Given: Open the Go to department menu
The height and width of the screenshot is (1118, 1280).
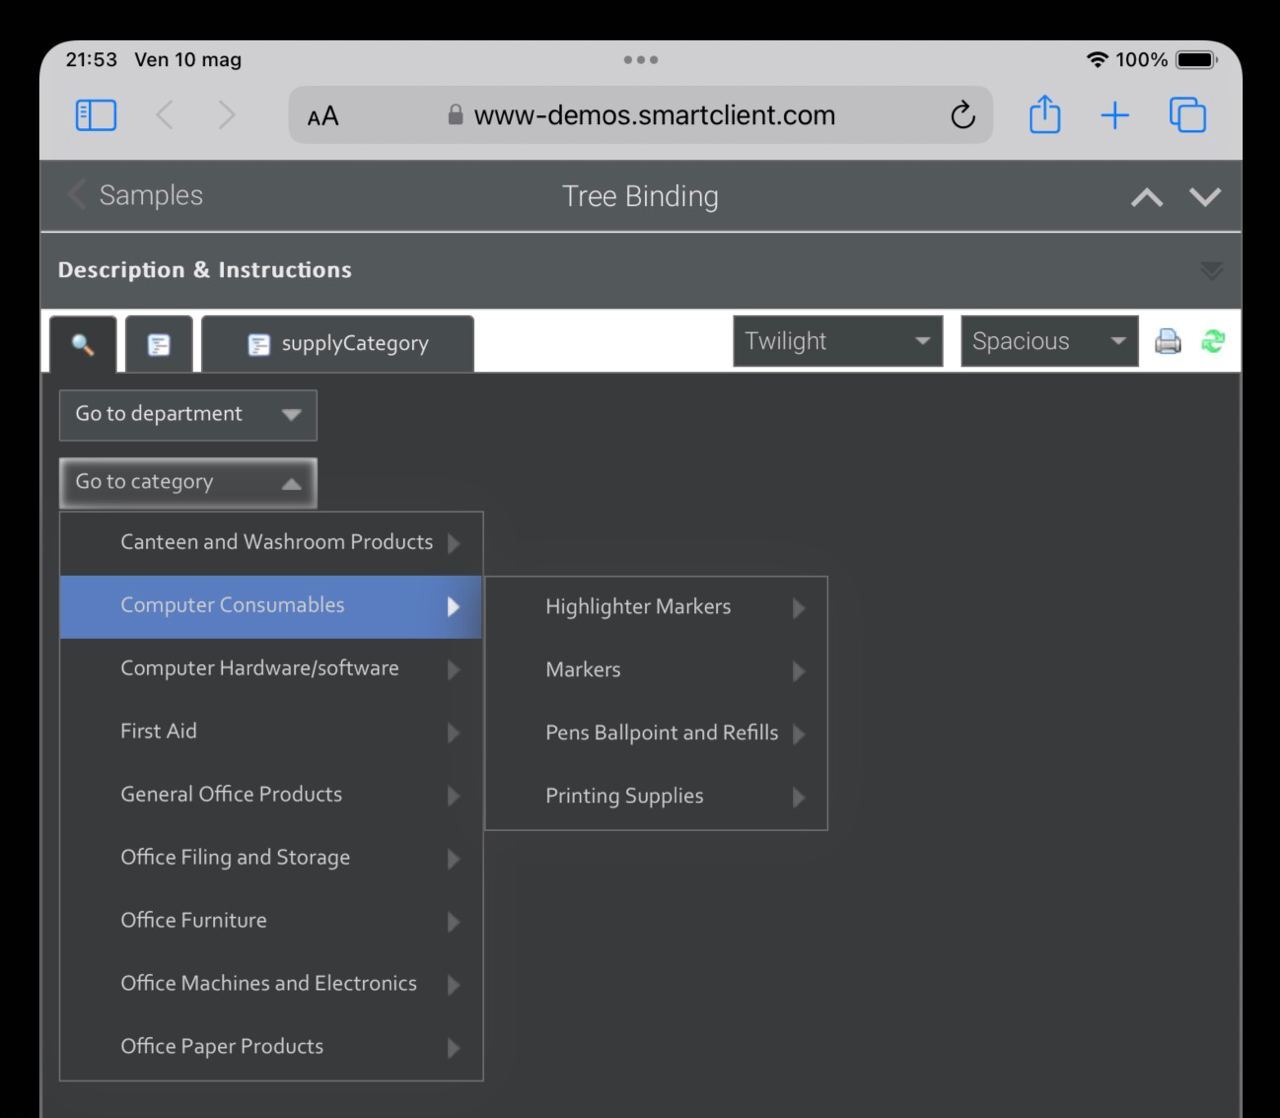Looking at the screenshot, I should coord(188,414).
